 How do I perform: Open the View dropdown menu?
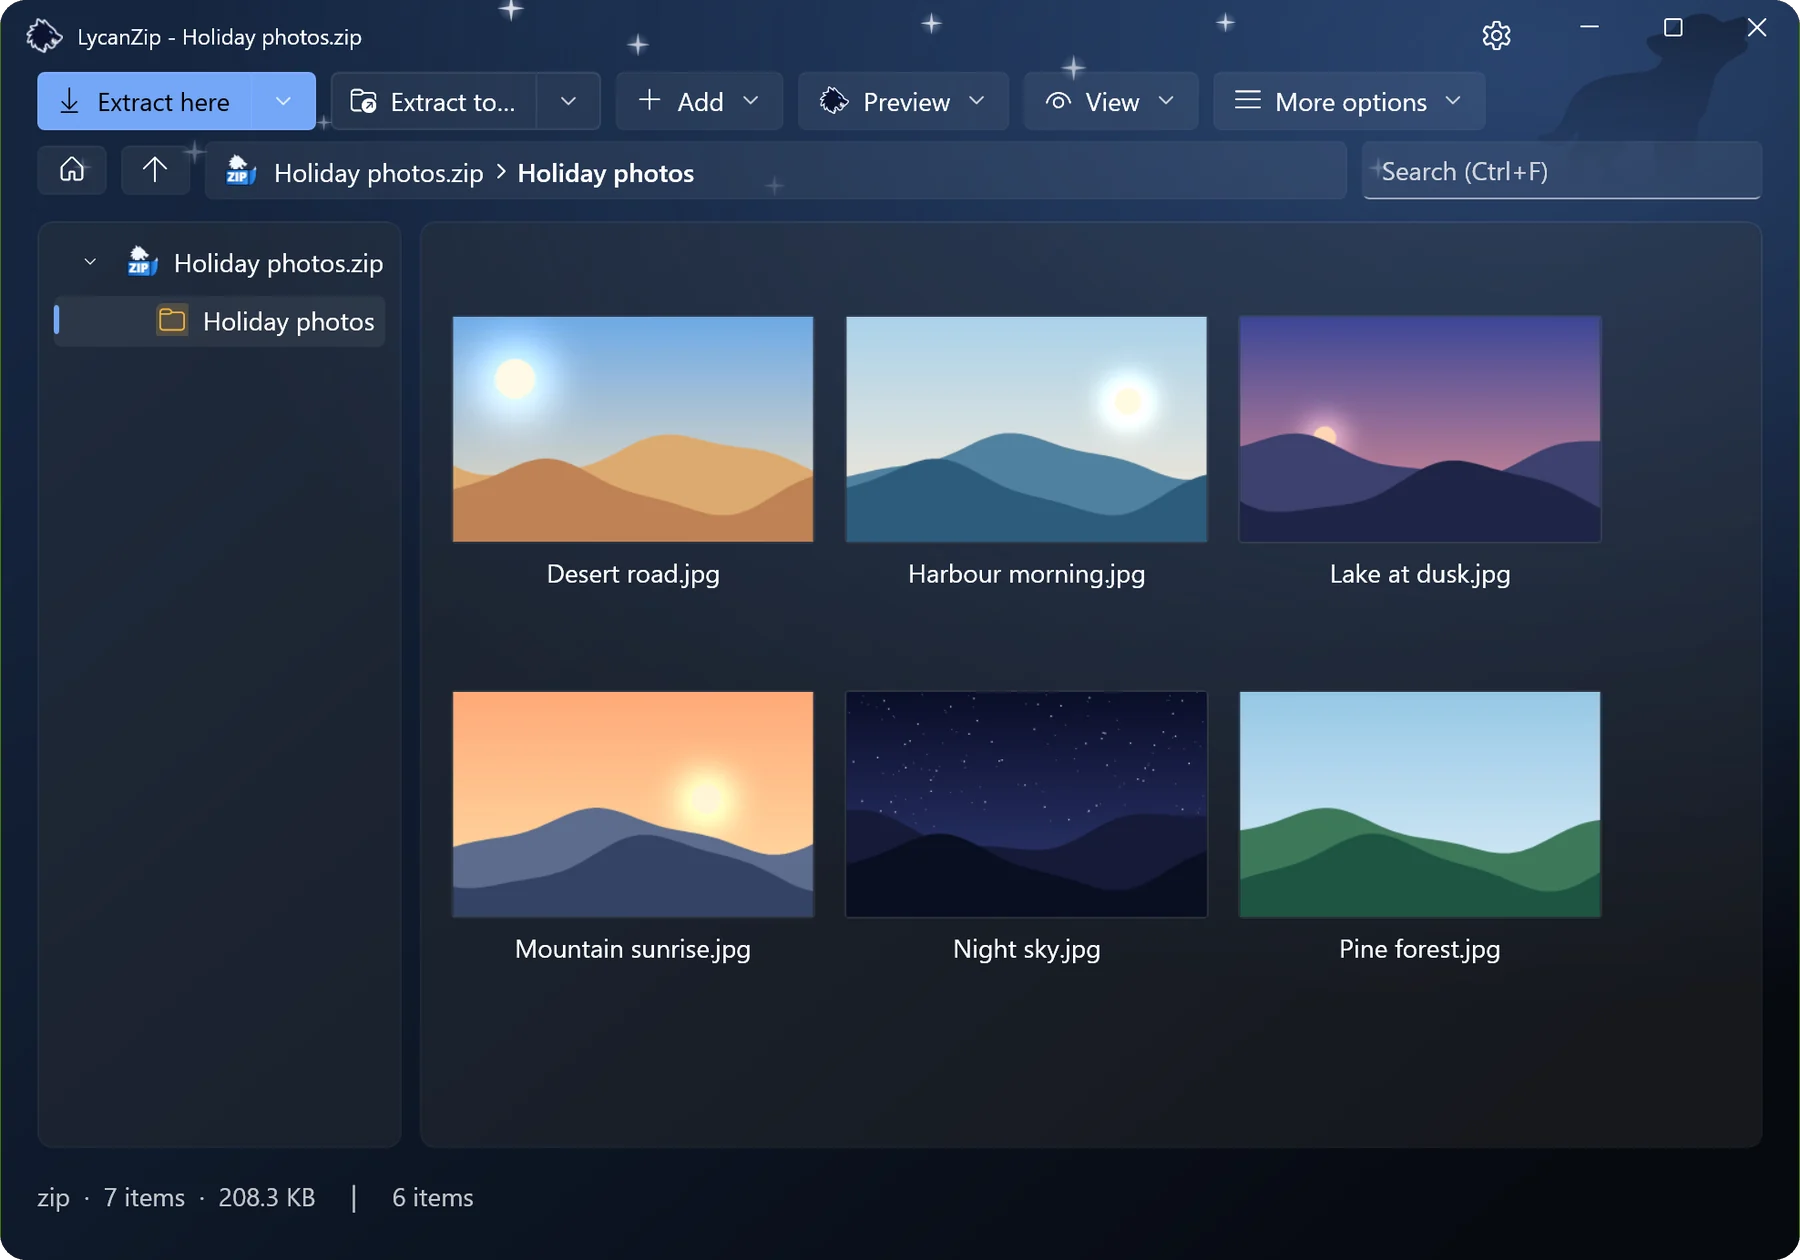point(1110,101)
